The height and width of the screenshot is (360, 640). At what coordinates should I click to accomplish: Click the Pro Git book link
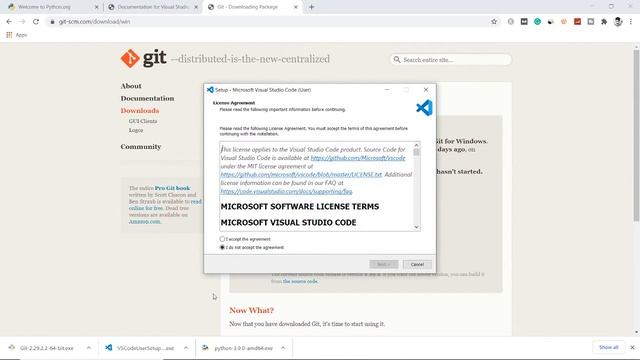click(x=172, y=188)
